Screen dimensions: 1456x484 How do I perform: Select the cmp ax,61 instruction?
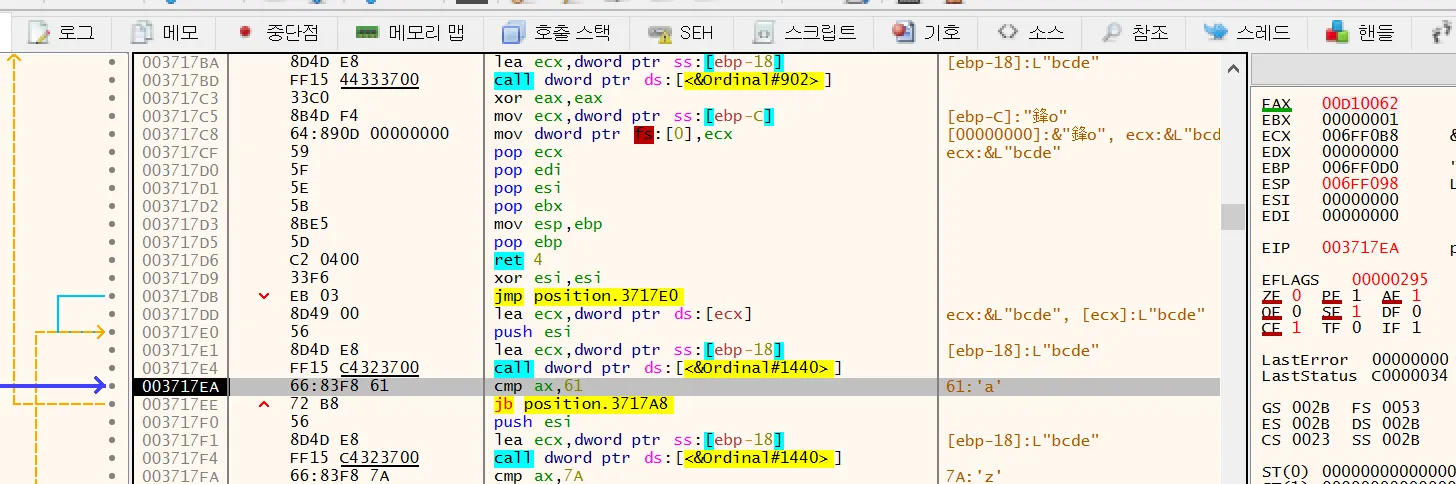coord(539,386)
